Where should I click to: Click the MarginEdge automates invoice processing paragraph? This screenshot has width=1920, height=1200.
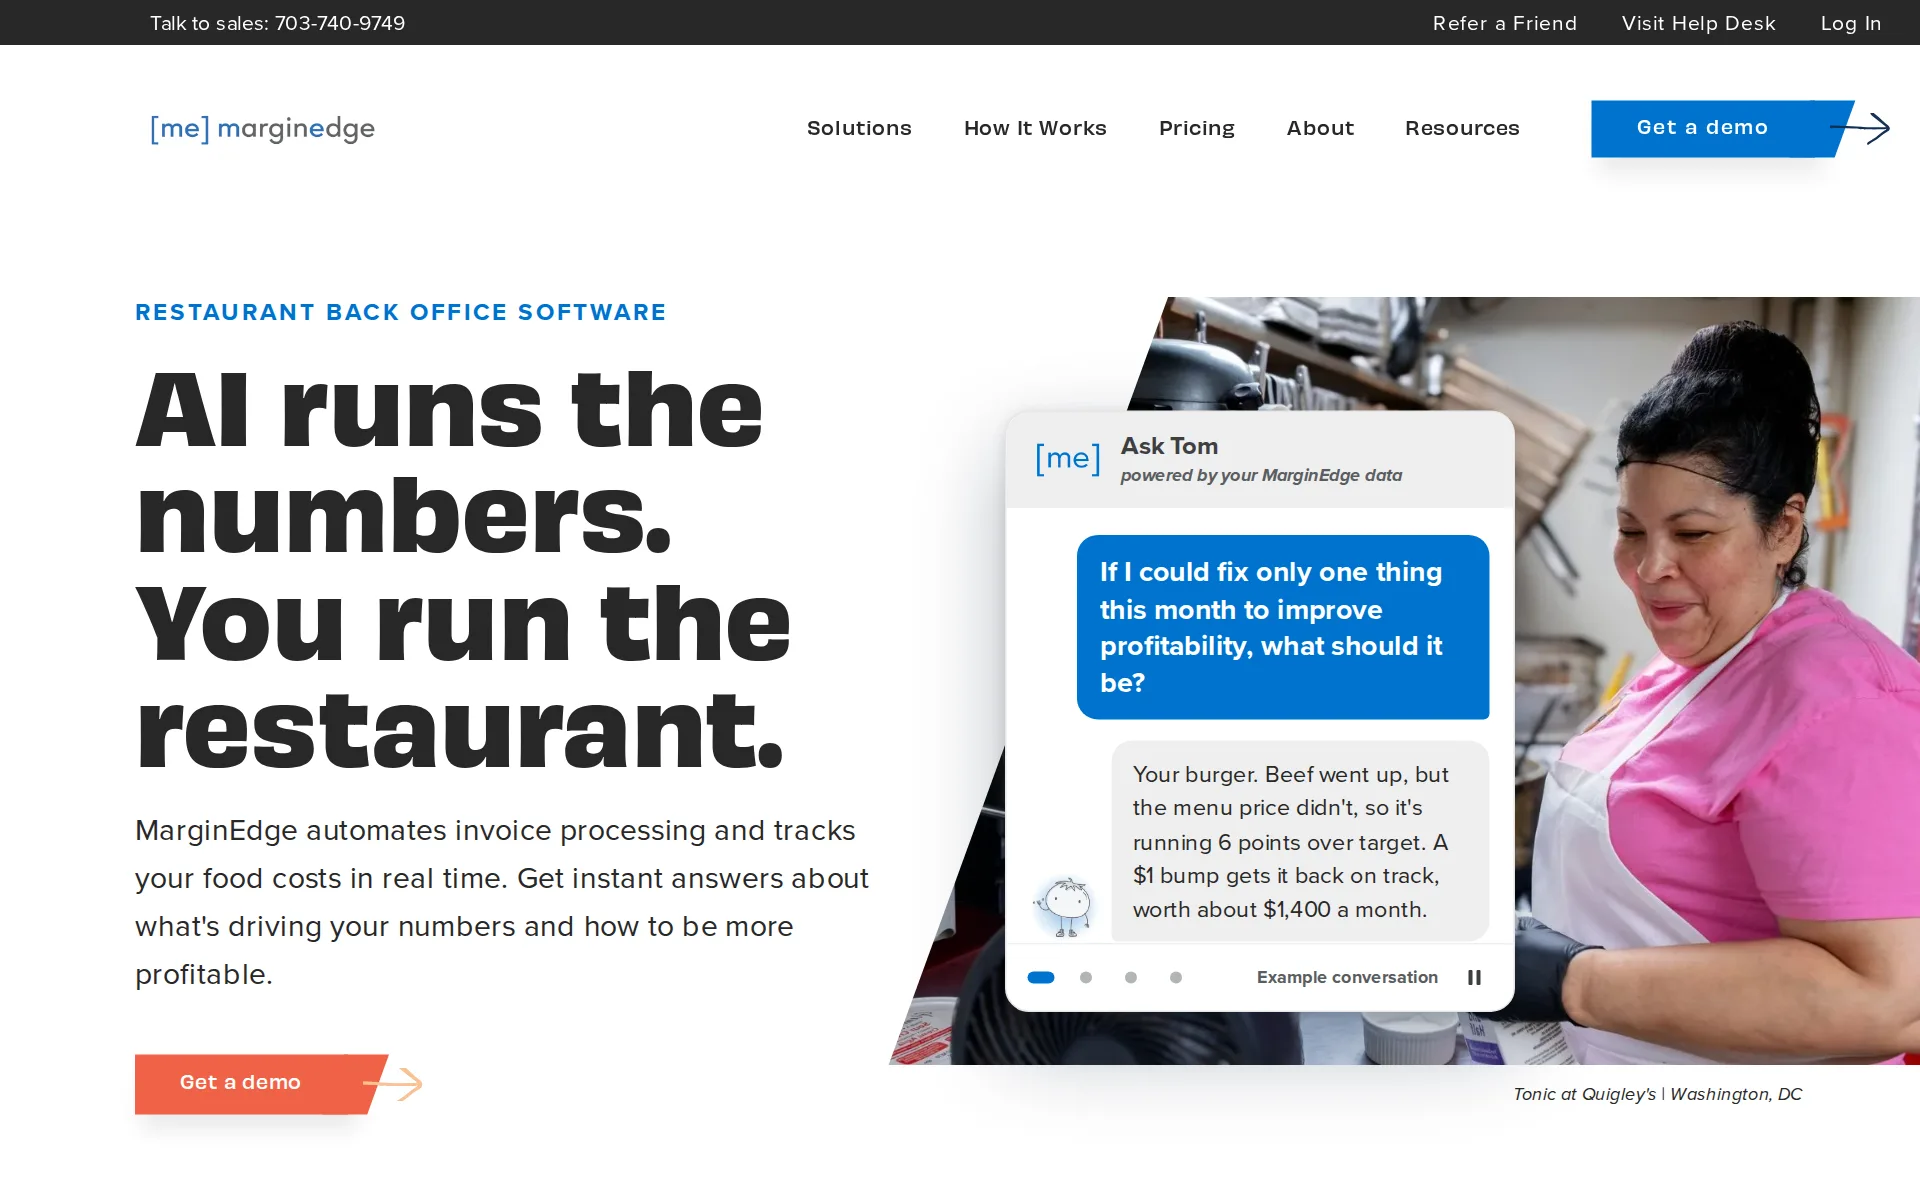coord(502,902)
